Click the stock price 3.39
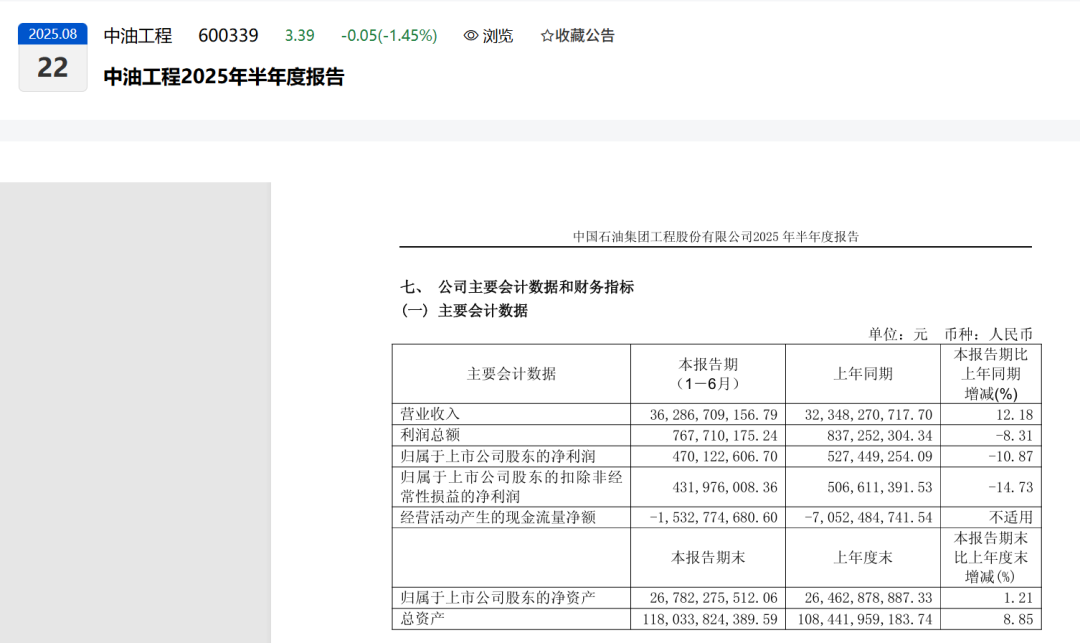 coord(300,36)
